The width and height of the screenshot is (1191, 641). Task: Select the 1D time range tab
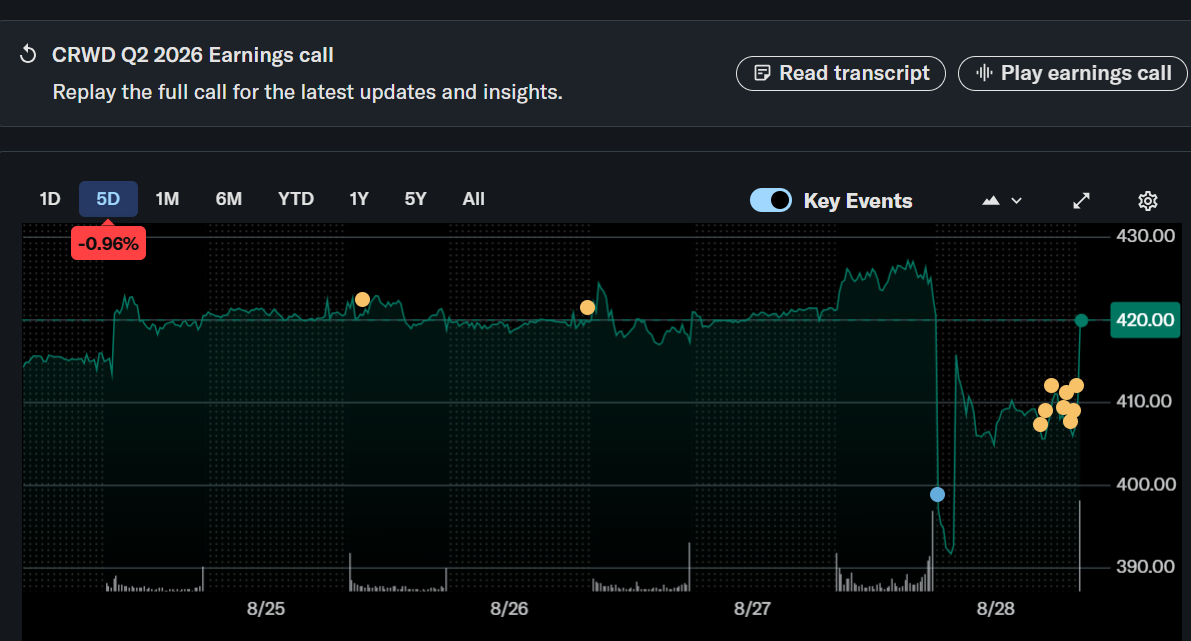click(50, 199)
